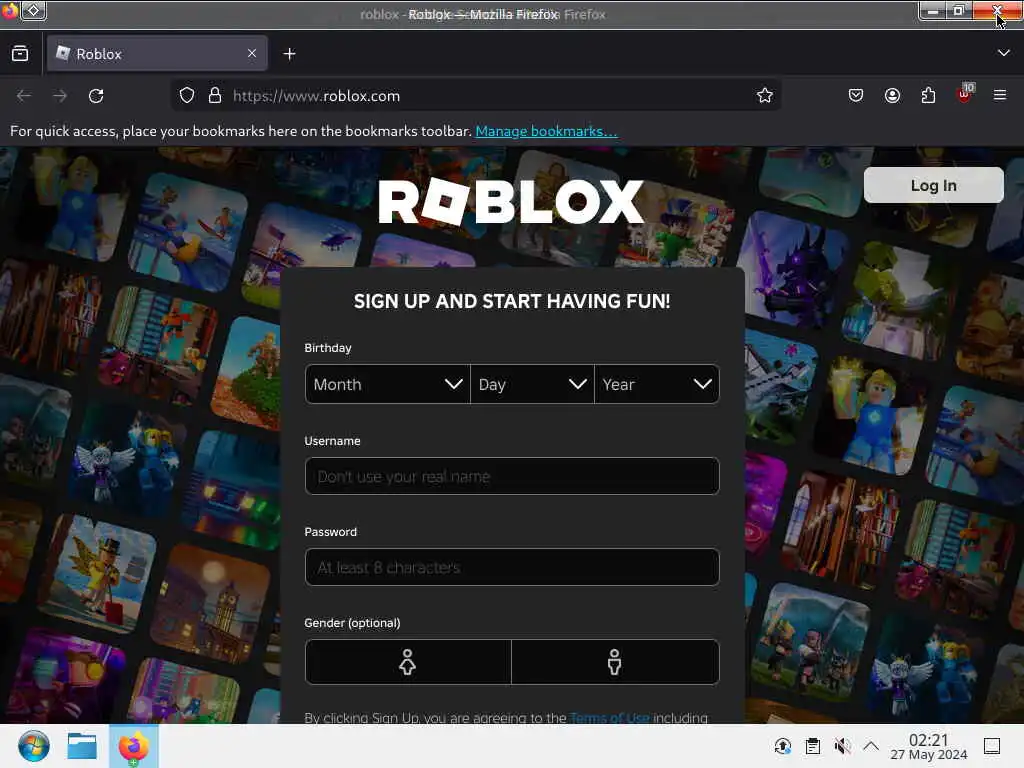Viewport: 1024px width, 768px height.
Task: View site security lock information
Action: [x=215, y=95]
